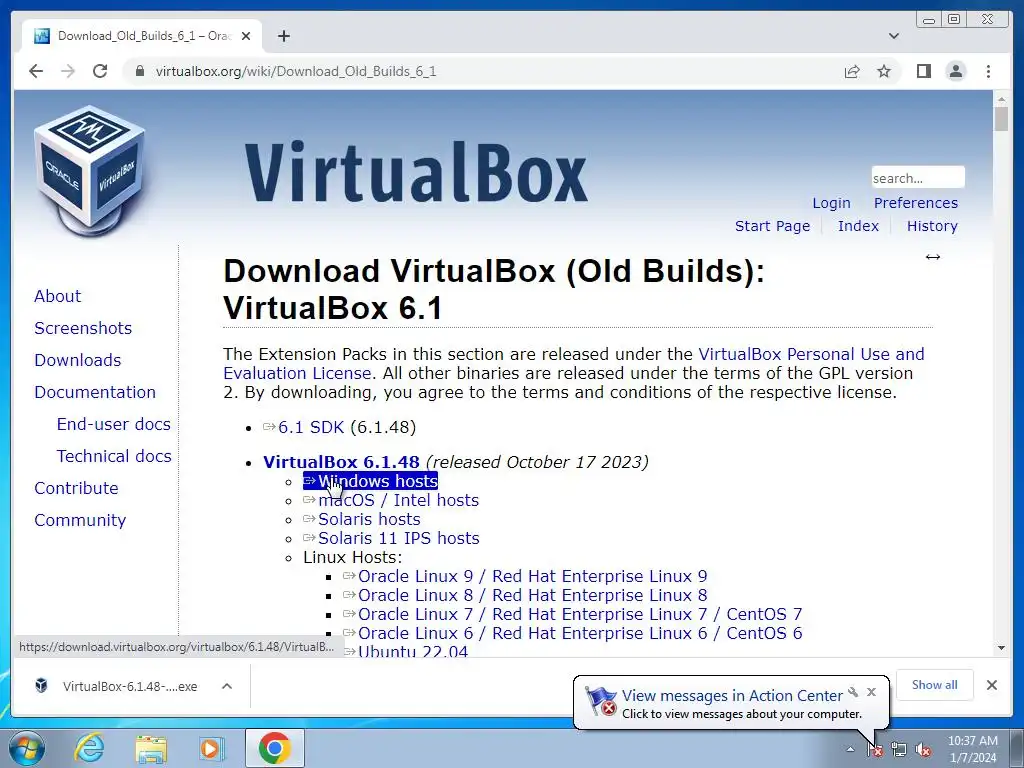Share this page via share icon

[x=852, y=71]
